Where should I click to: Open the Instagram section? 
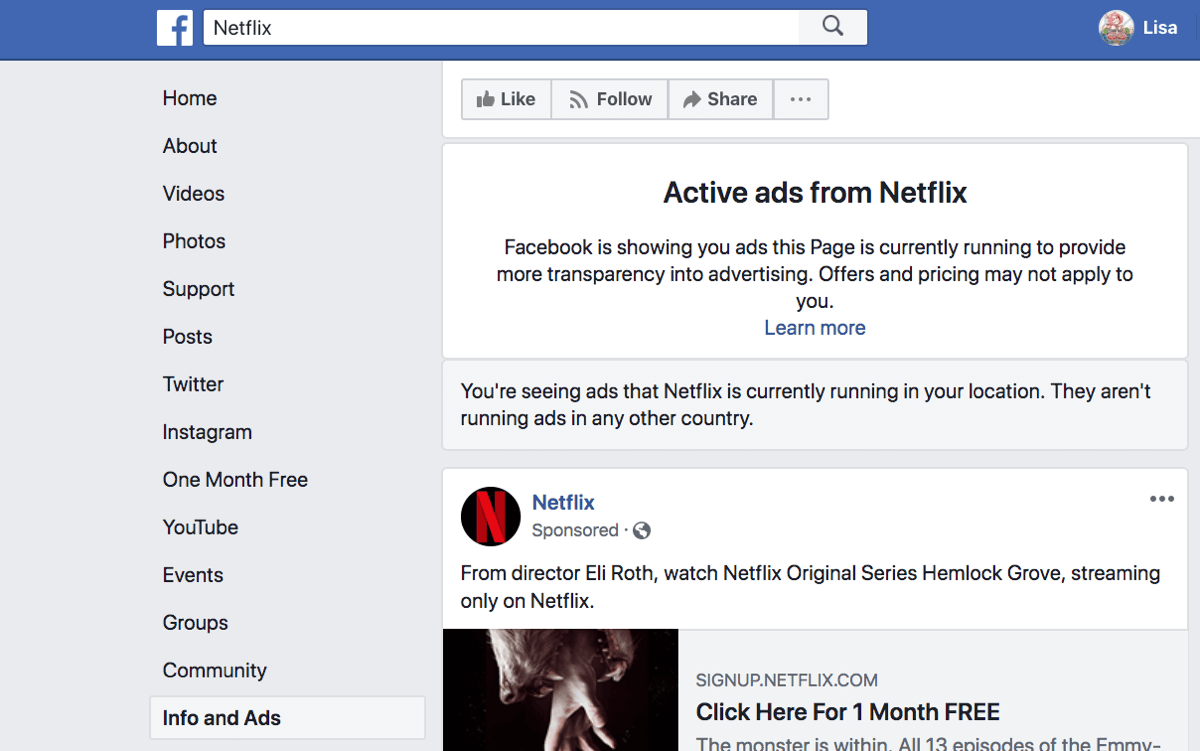[x=207, y=432]
